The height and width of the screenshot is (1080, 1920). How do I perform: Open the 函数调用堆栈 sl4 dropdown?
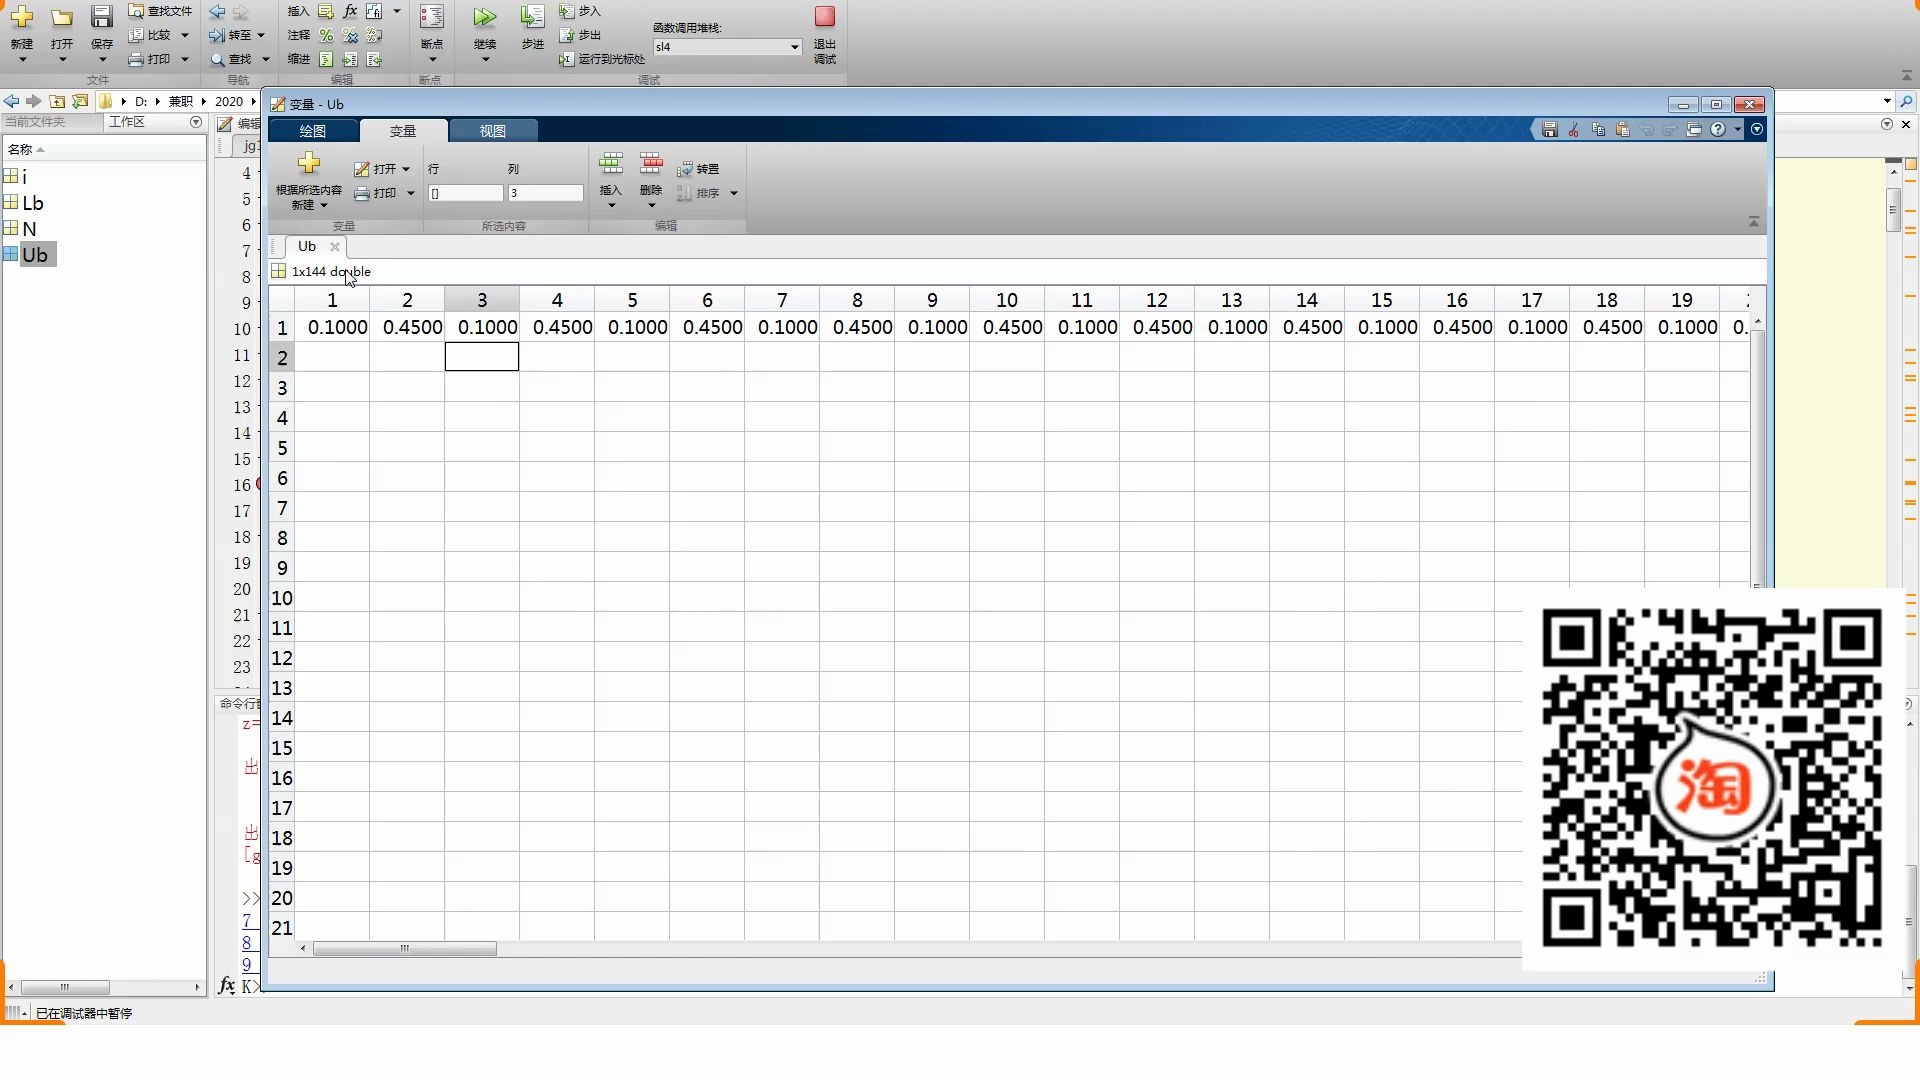[x=794, y=47]
